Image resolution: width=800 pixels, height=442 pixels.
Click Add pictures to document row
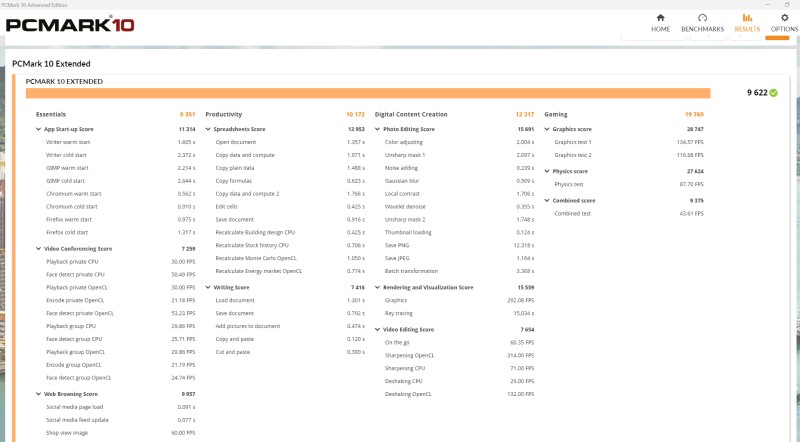click(290, 326)
